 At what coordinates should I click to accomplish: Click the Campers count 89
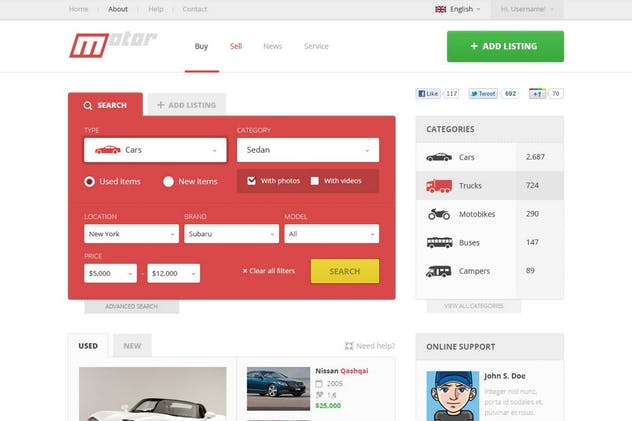(530, 270)
